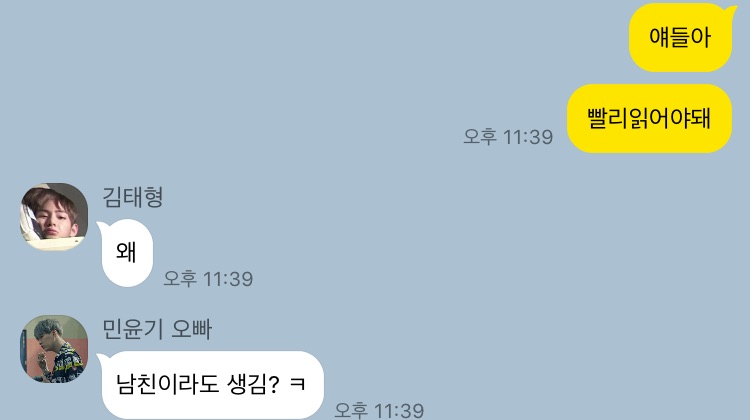Click the 민윤기 오빠 sender name
750x420 pixels.
tap(157, 329)
